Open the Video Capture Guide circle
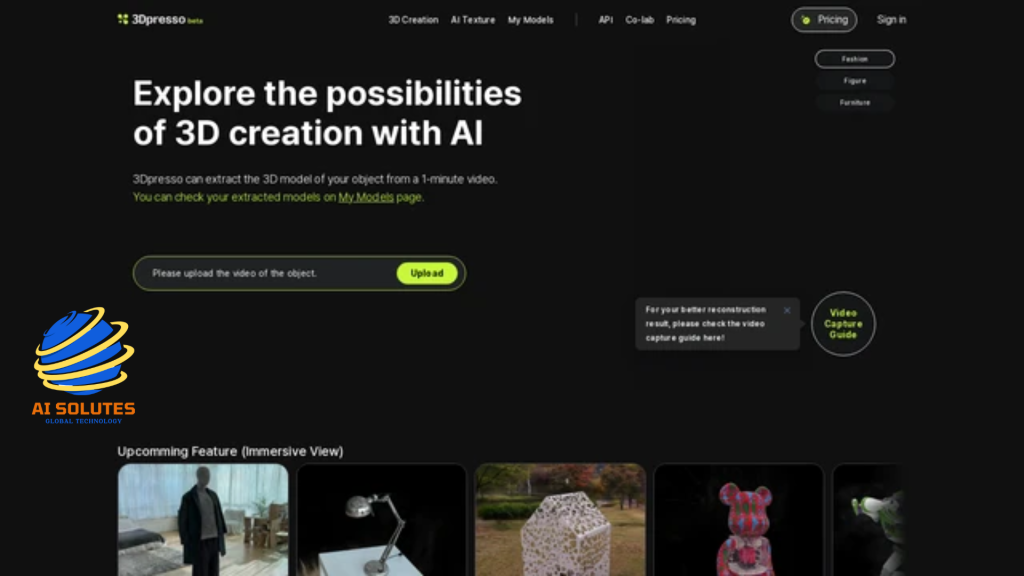Viewport: 1024px width, 576px height. 843,324
